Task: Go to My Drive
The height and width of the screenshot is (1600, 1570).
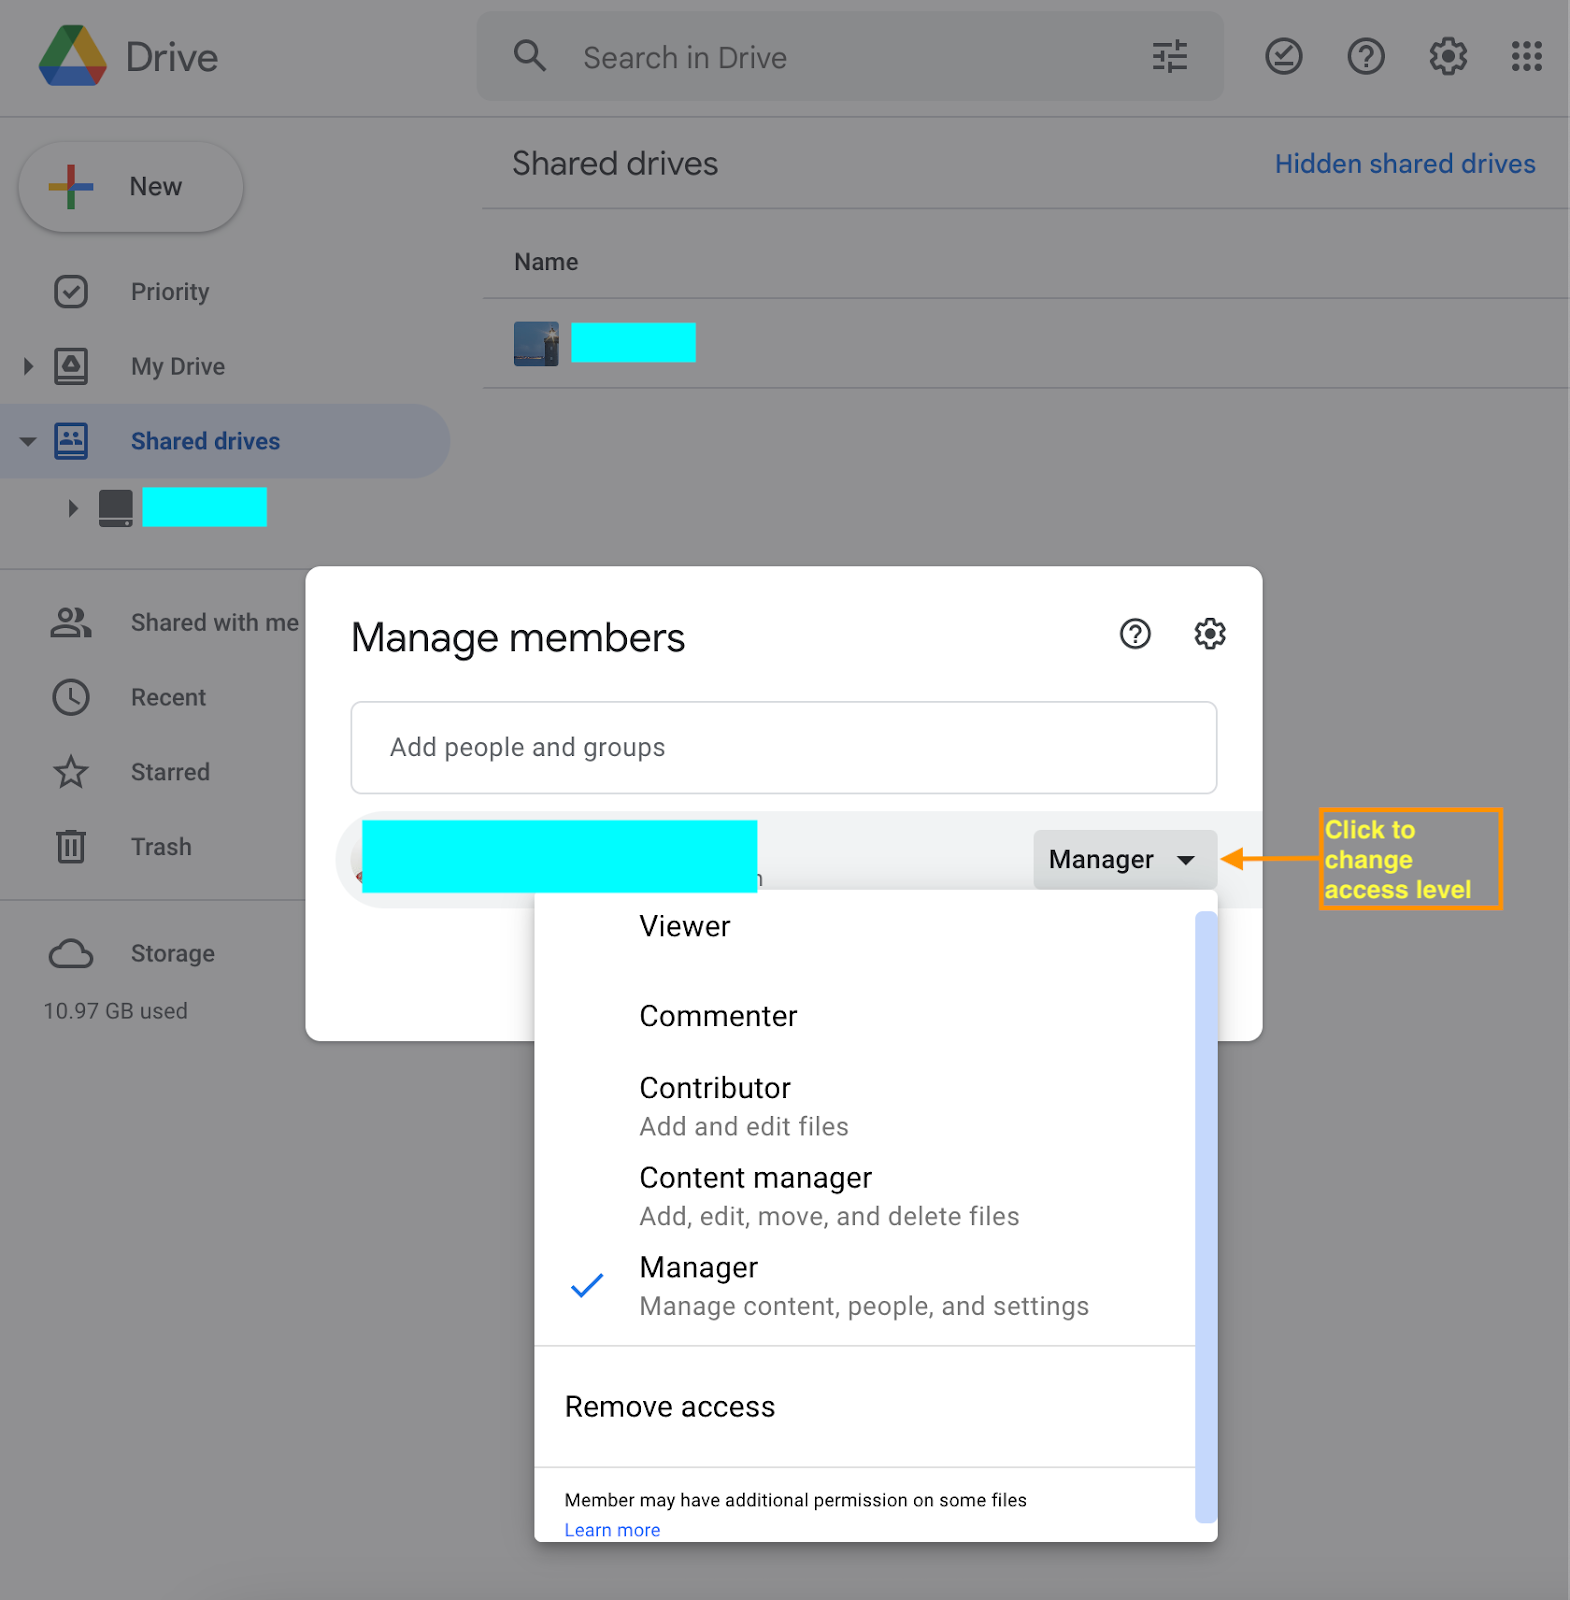Action: (x=178, y=367)
